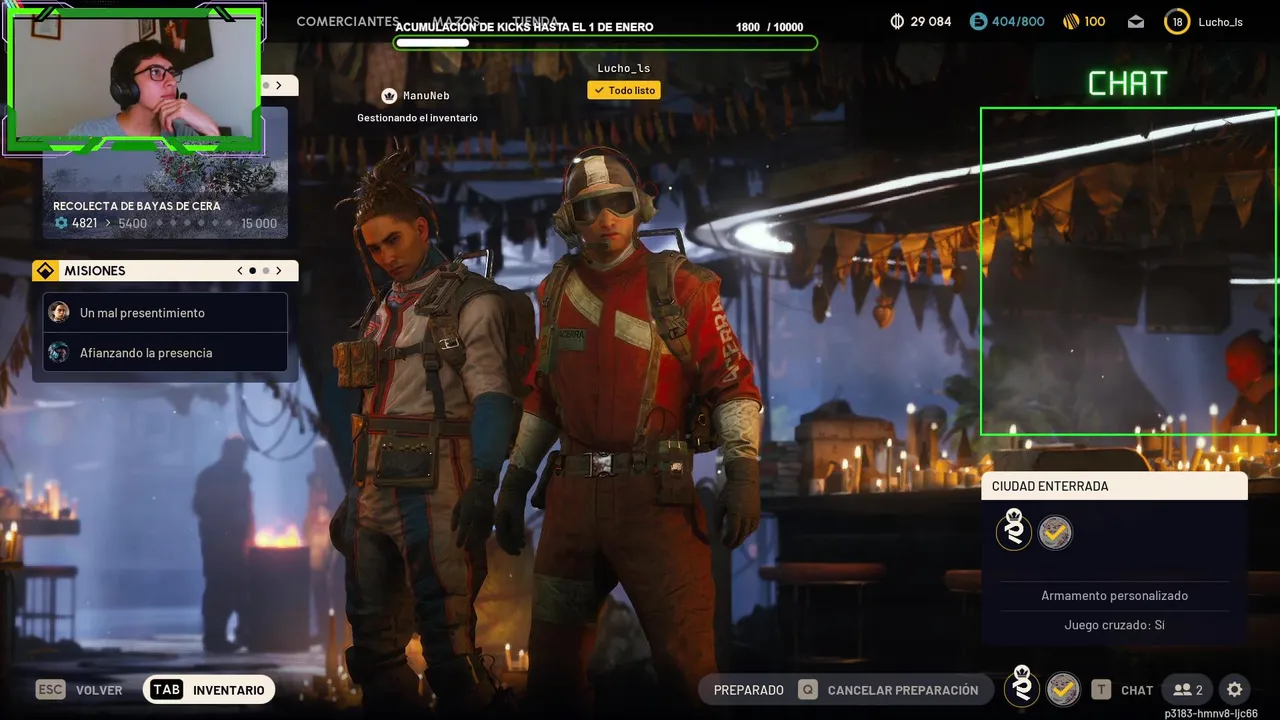This screenshot has height=720, width=1280.
Task: Click the checkmark badge icon in bottom bar
Action: coord(1063,689)
